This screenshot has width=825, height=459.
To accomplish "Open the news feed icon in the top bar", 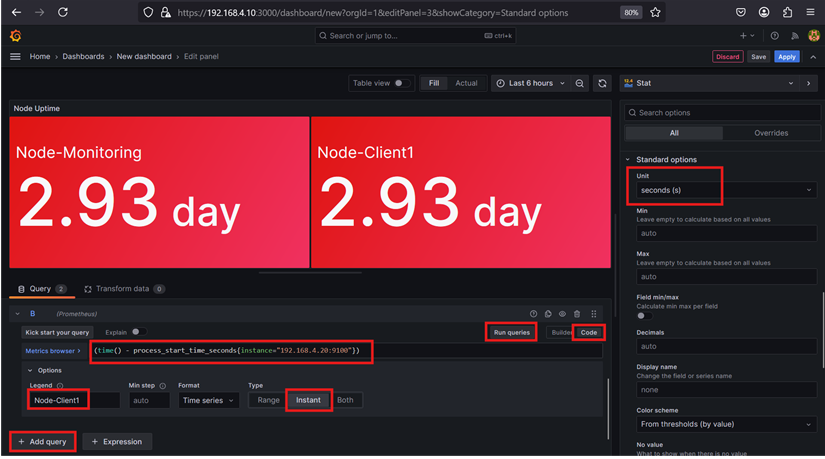I will [794, 36].
